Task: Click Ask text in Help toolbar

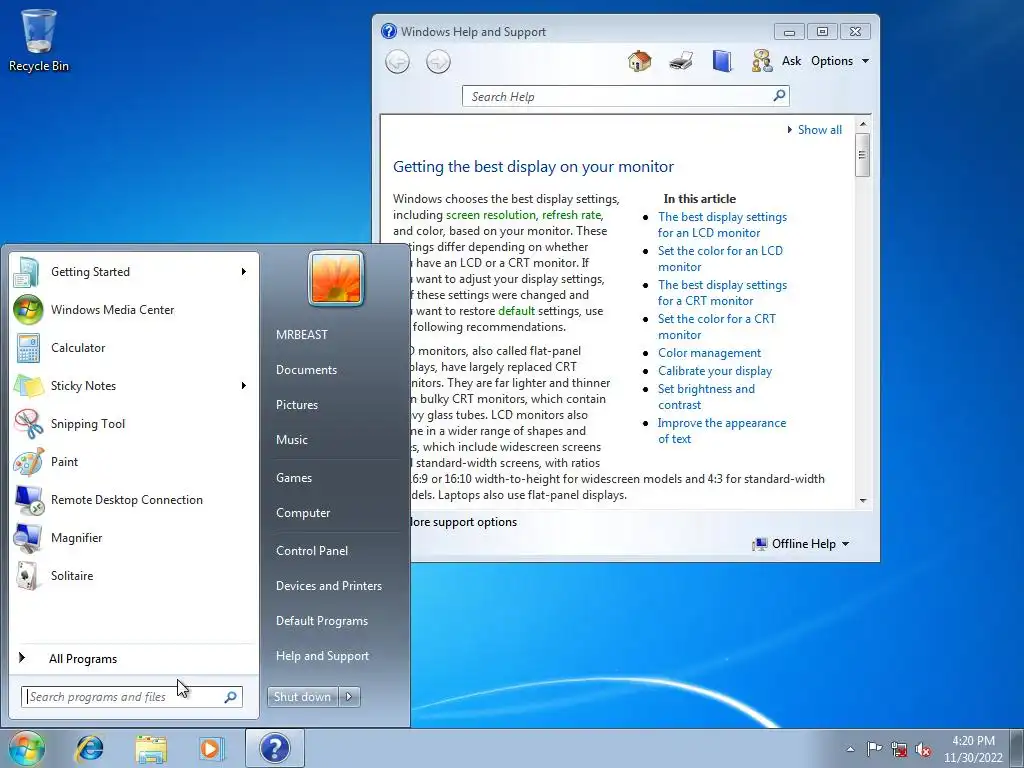Action: coord(791,61)
